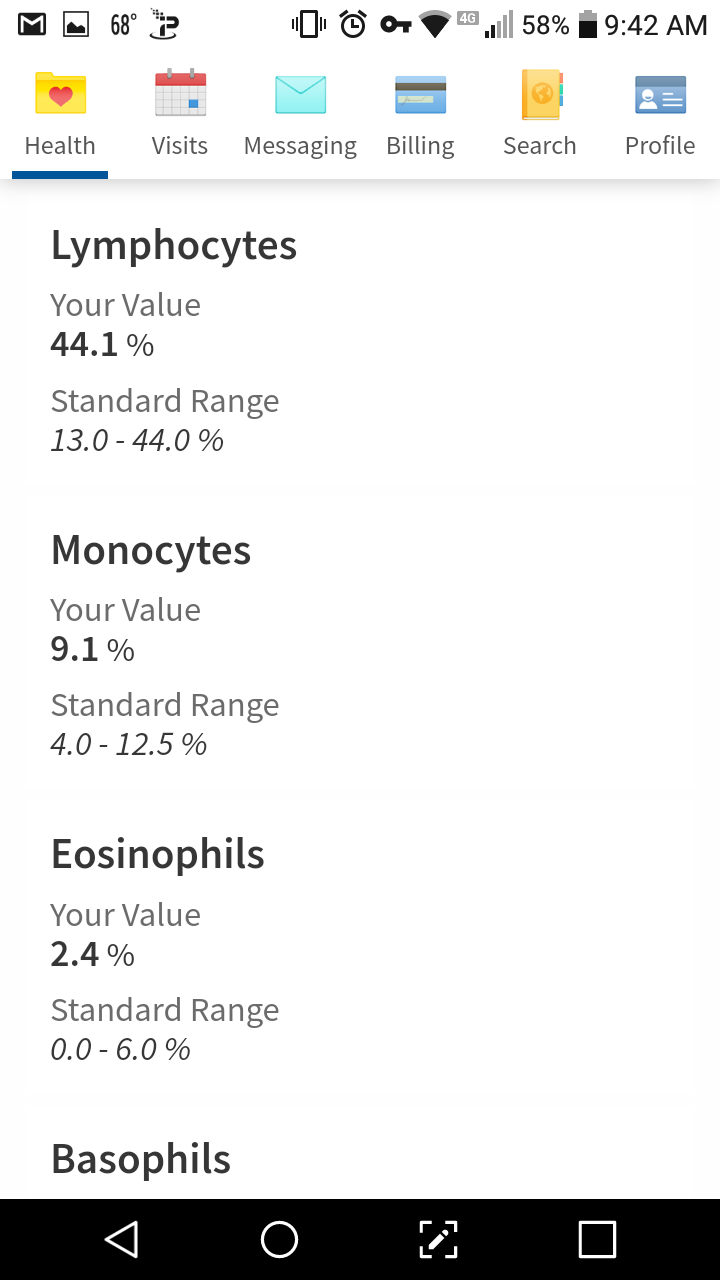Open the Health heart folder icon

click(60, 94)
